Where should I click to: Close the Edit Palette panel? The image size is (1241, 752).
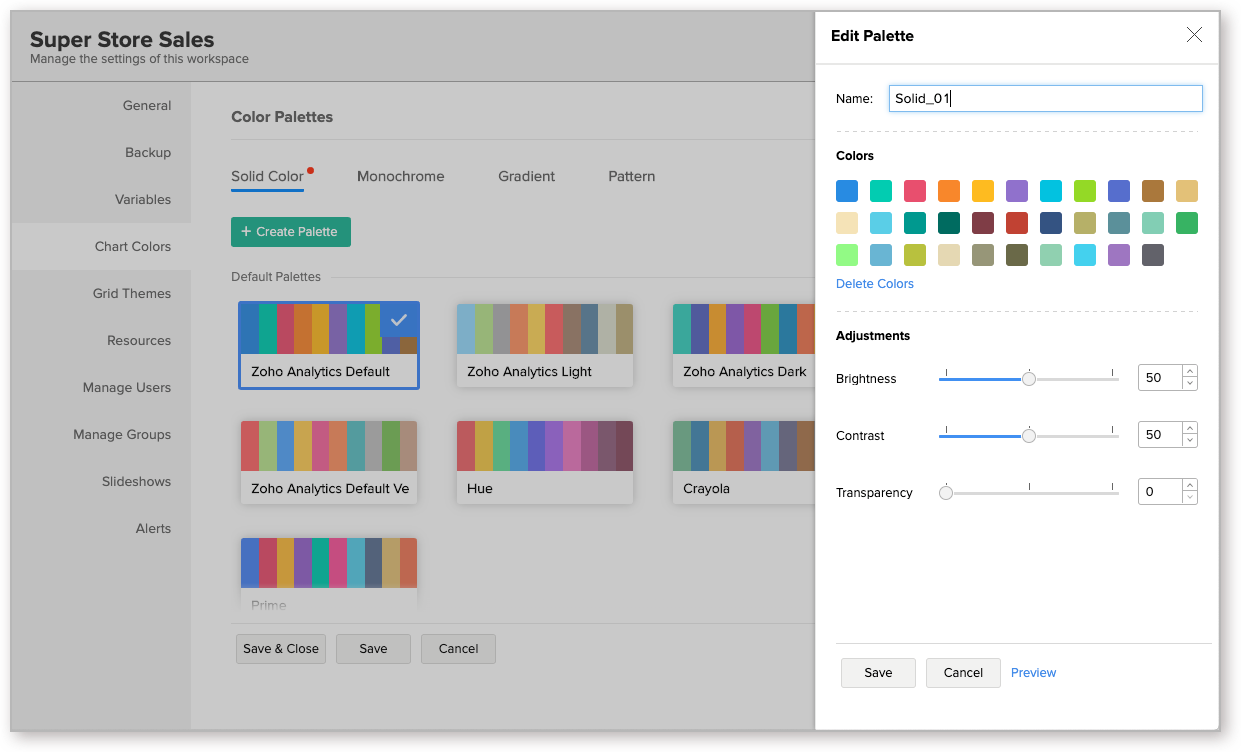point(1194,35)
